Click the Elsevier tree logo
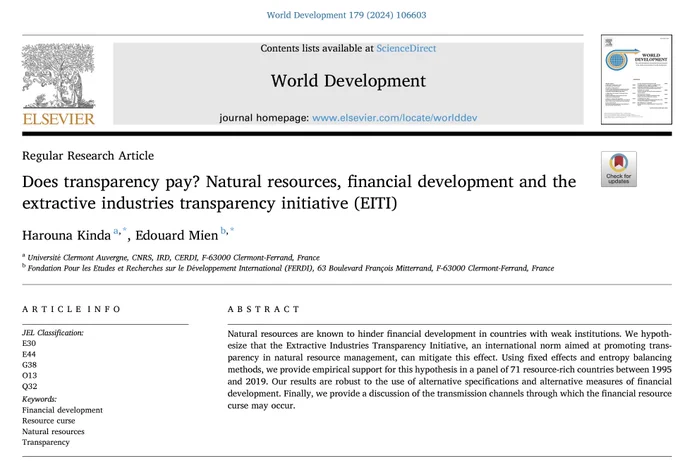Viewport: 680px width, 461px height. (59, 76)
